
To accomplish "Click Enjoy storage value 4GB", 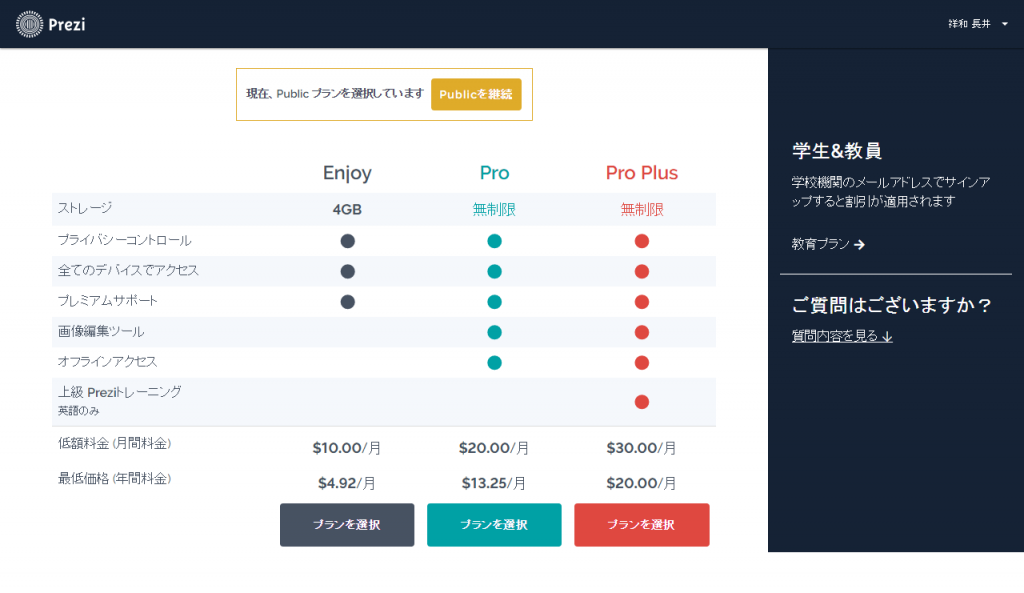I will [347, 210].
